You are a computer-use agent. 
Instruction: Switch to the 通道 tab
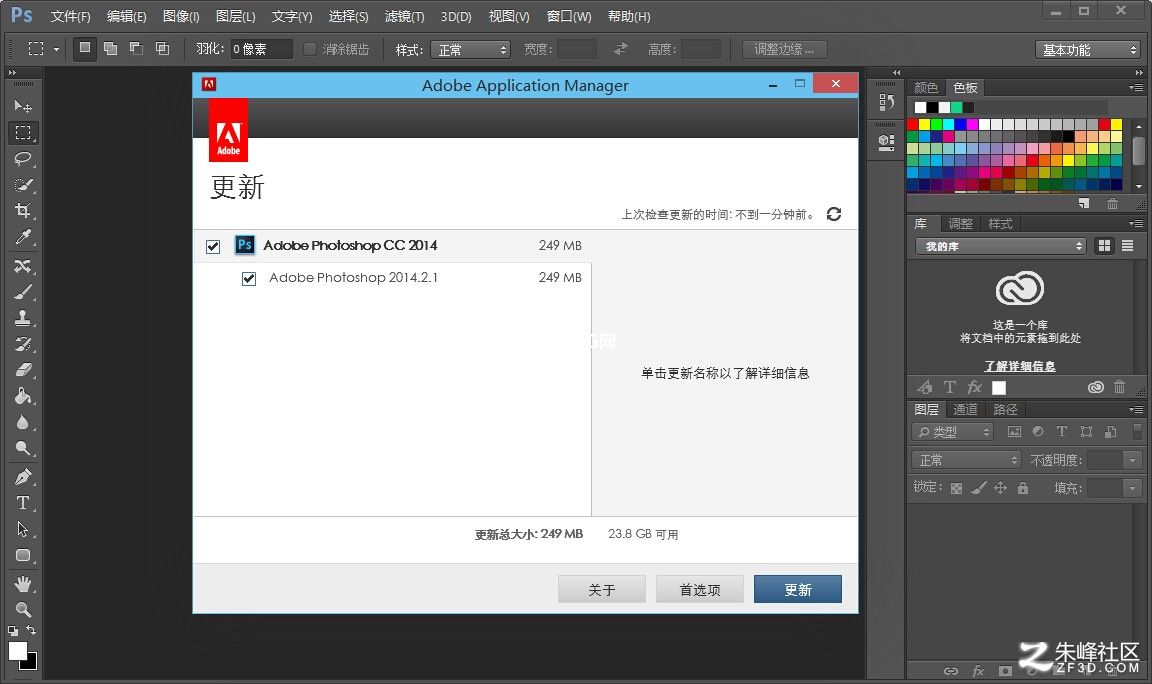pos(965,409)
